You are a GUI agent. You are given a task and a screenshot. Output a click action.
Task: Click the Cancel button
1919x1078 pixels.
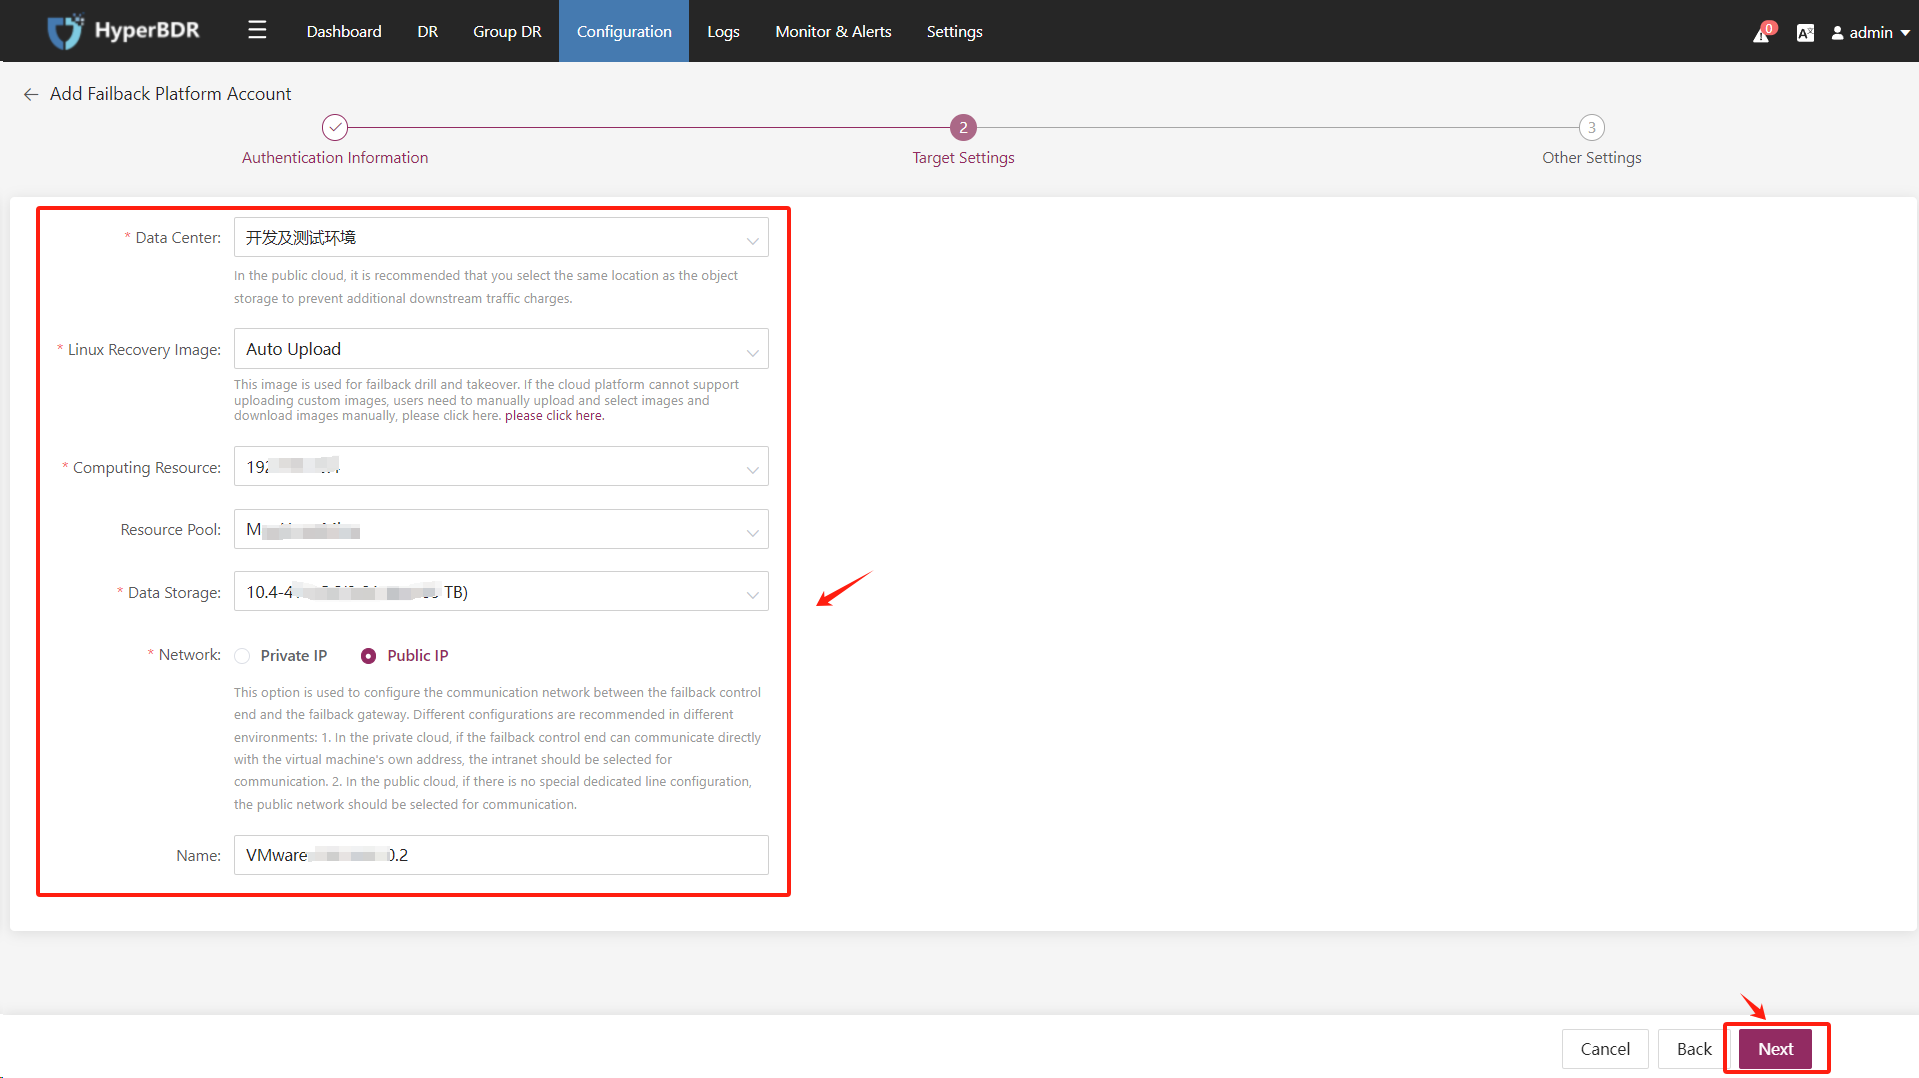[x=1604, y=1049]
